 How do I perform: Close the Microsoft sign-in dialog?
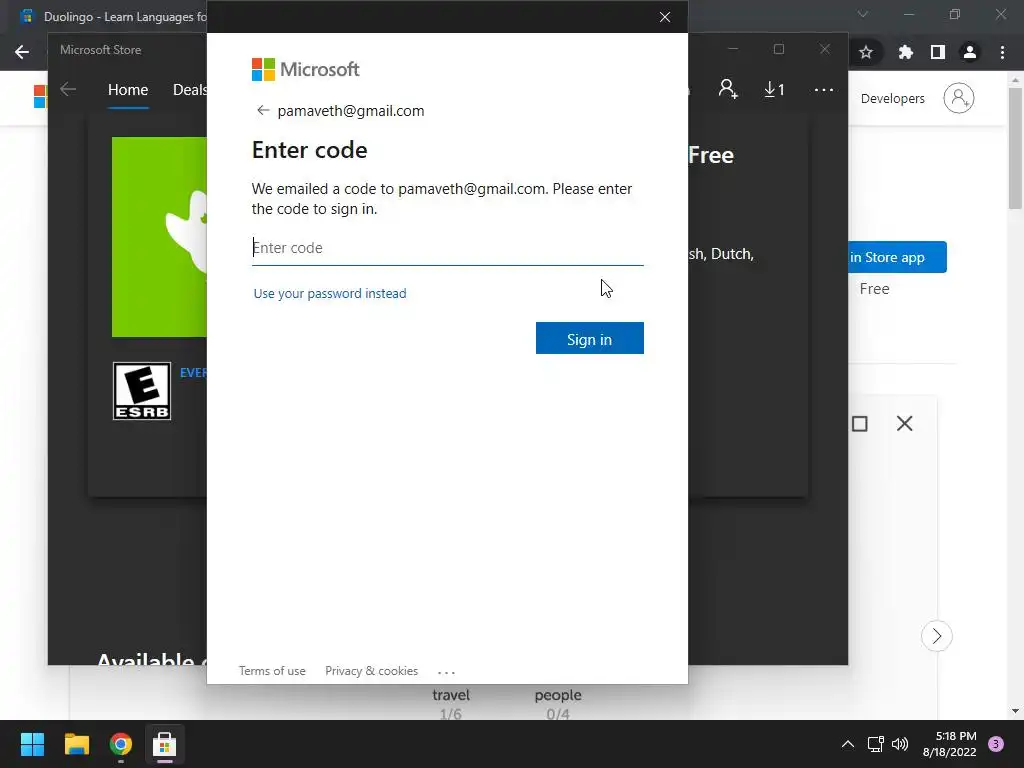[665, 17]
